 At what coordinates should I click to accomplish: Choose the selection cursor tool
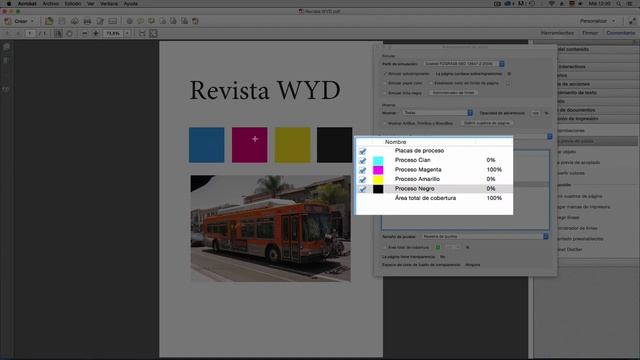click(58, 33)
